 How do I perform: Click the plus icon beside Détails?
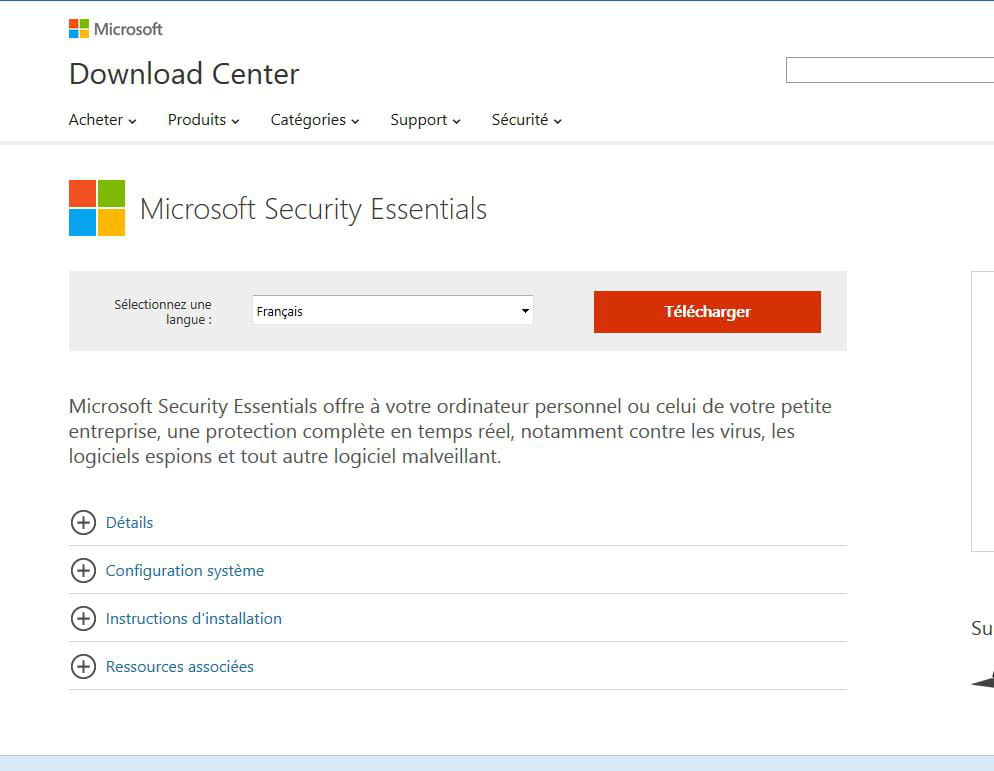[83, 522]
